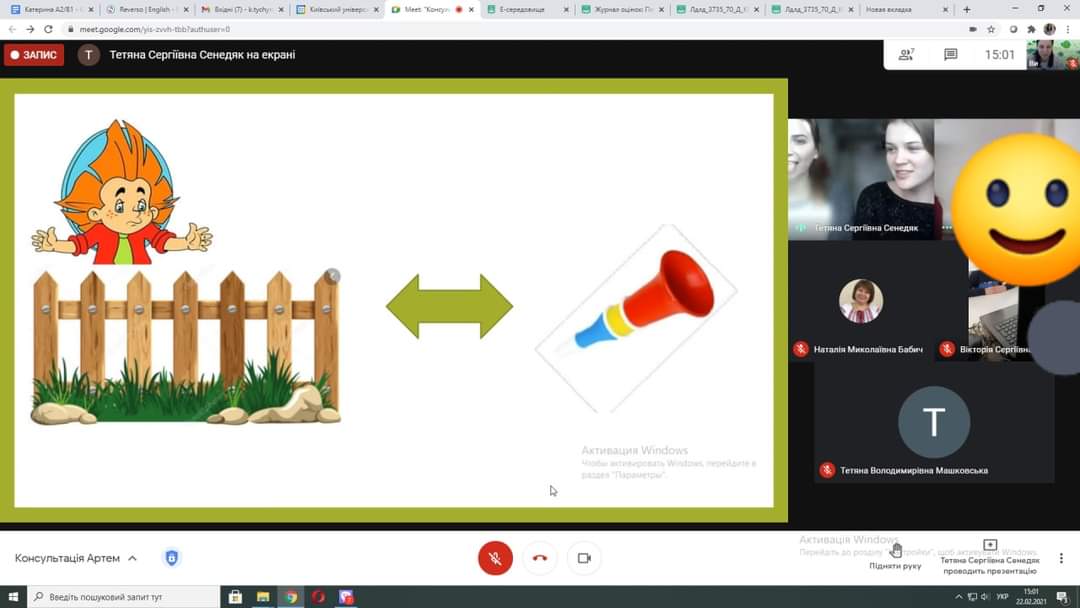Screen dimensions: 1080x608
Task: Click the Windows search box
Action: point(124,597)
